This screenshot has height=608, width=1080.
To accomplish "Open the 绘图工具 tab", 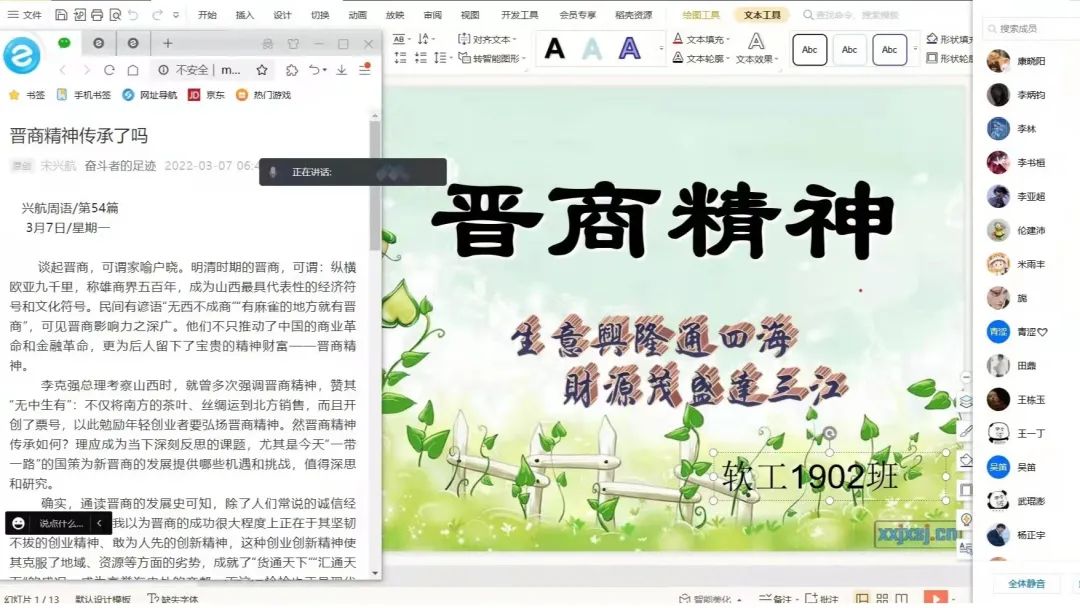I will click(x=700, y=14).
